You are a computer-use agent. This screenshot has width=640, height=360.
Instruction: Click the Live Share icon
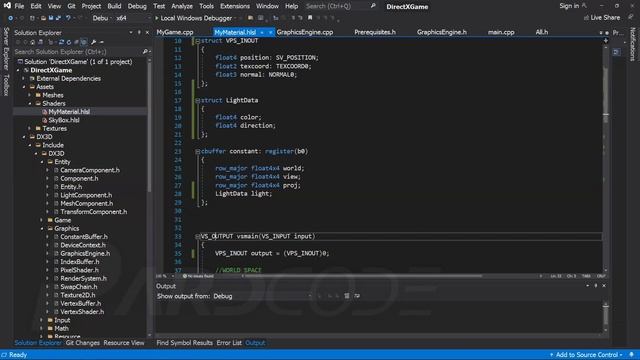586,18
